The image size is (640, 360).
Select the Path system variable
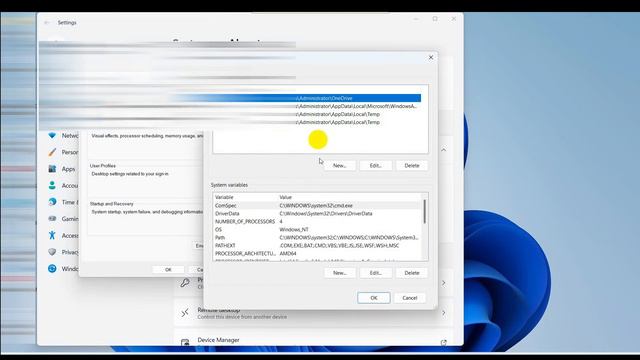click(318, 238)
